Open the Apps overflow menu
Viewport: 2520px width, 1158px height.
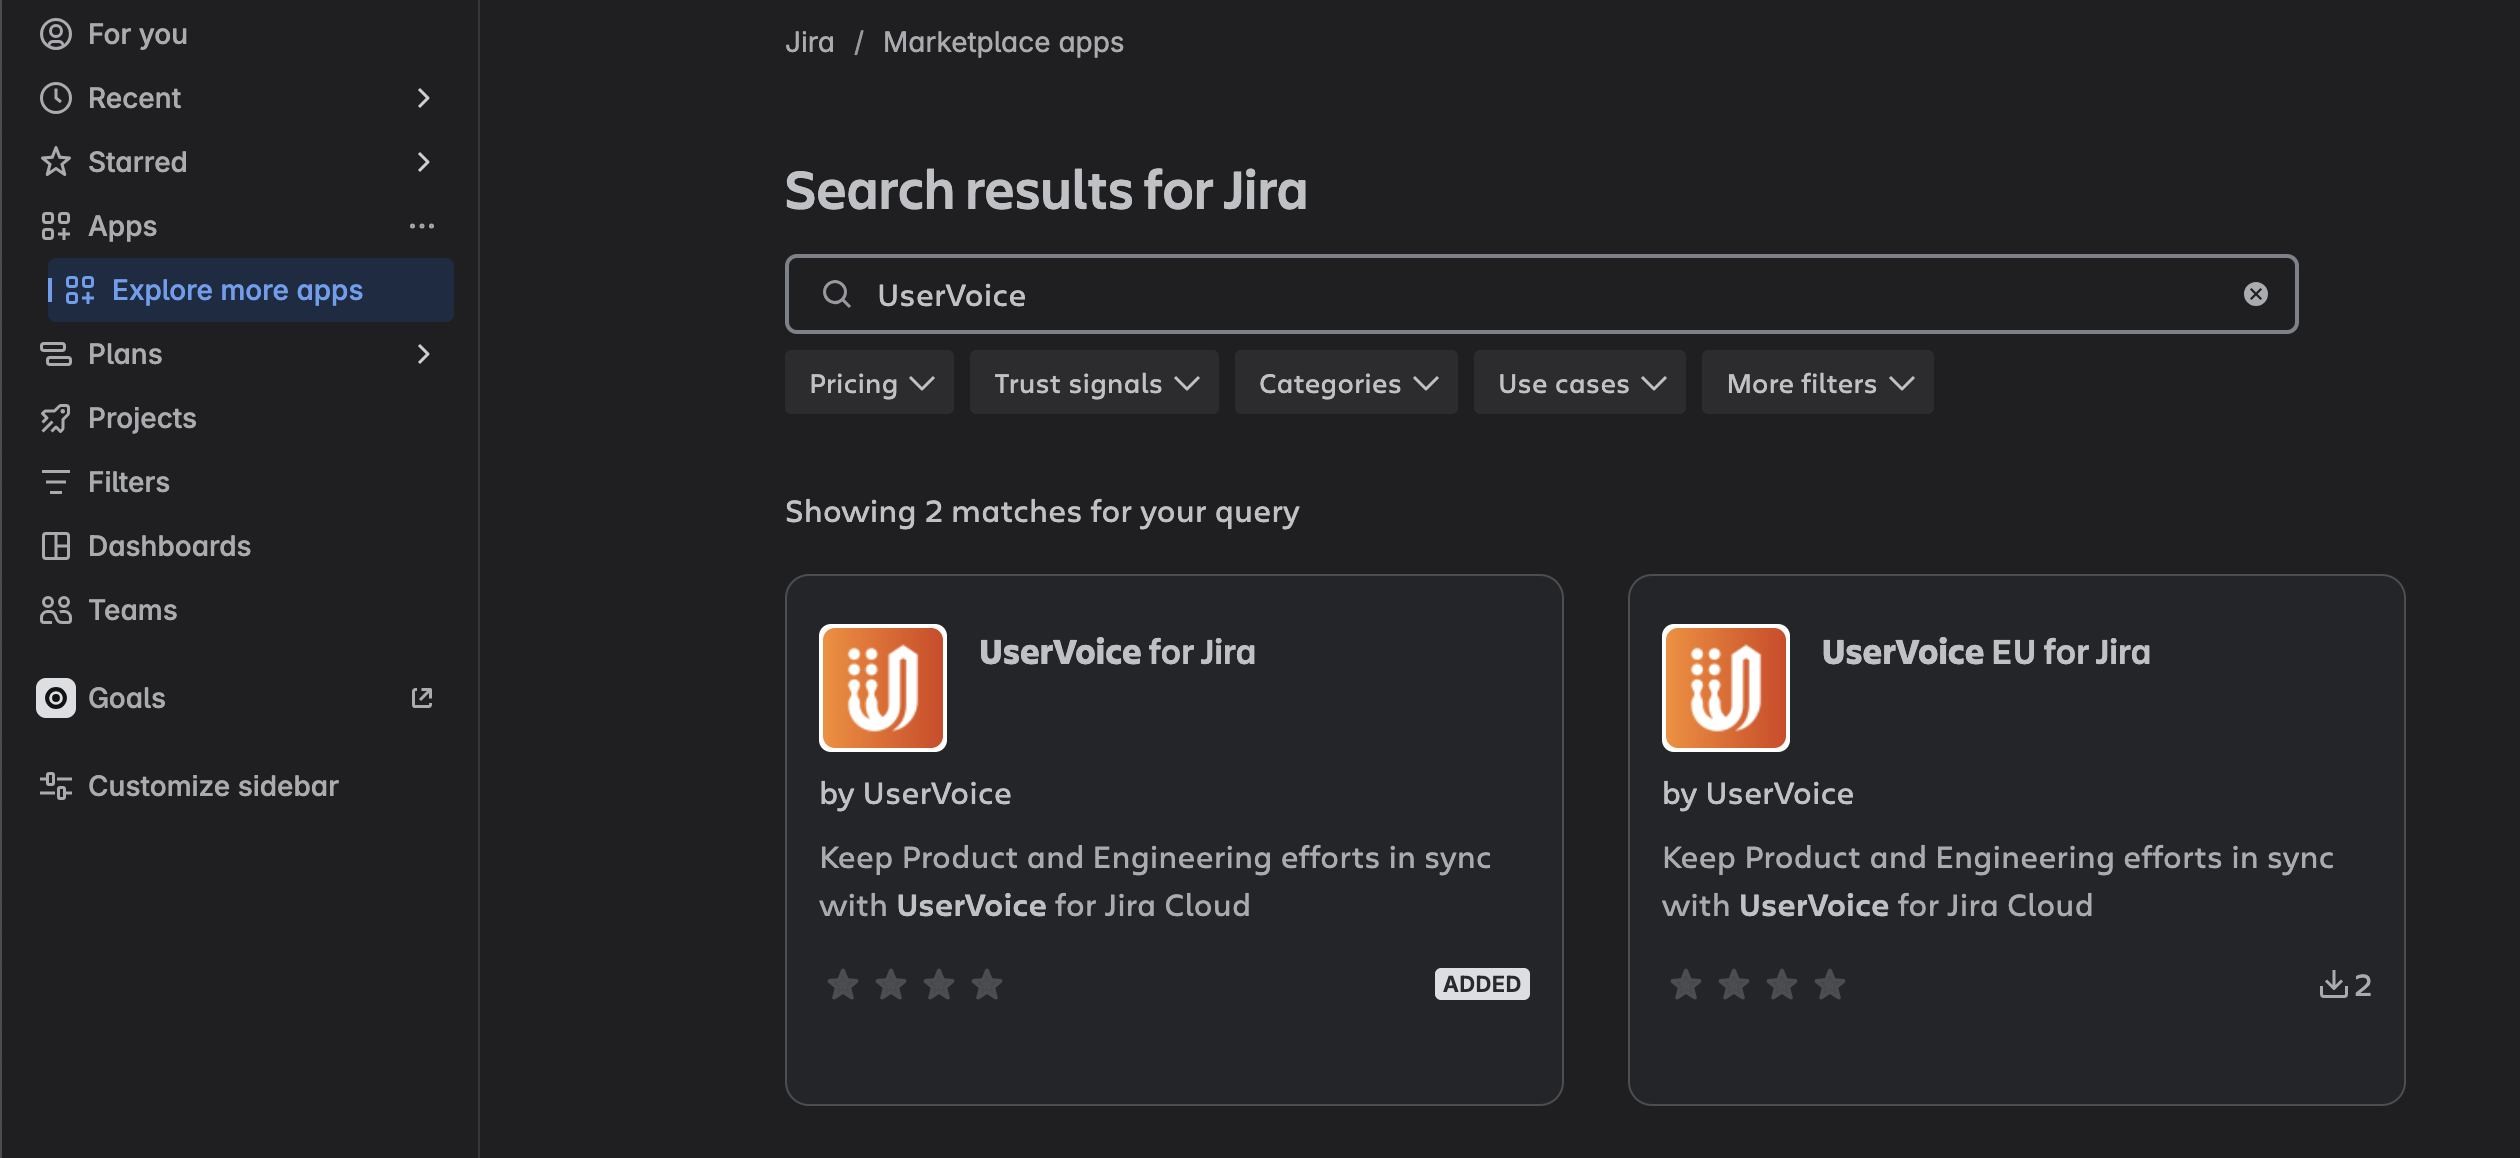click(421, 226)
